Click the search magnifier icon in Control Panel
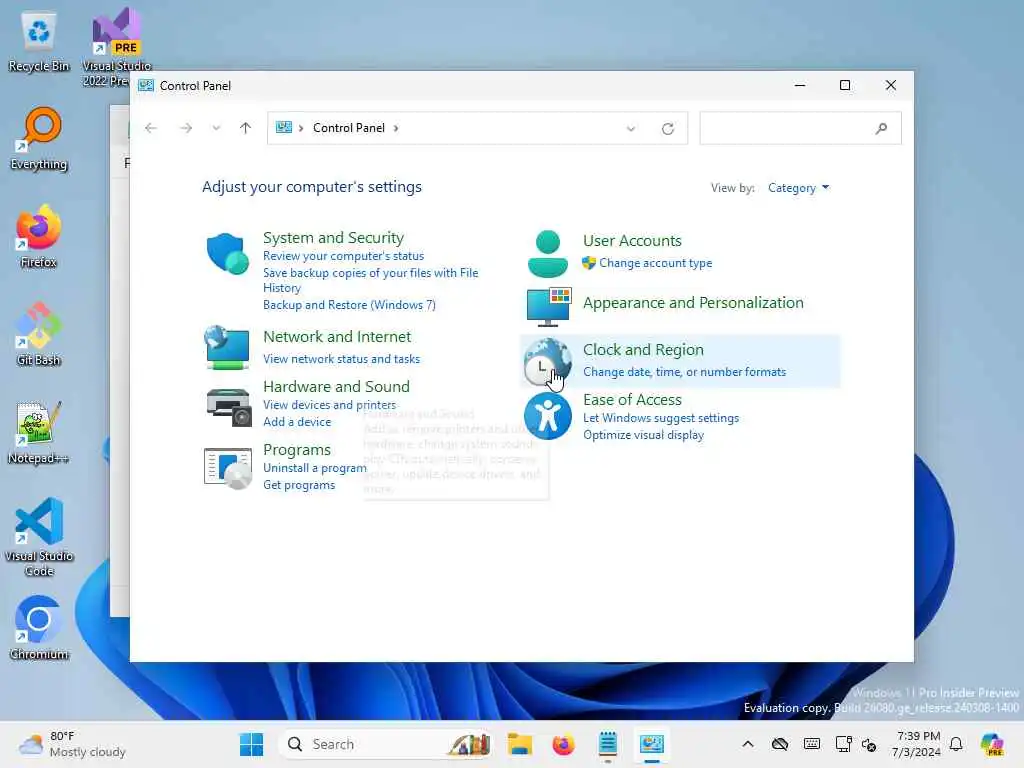 tap(882, 129)
